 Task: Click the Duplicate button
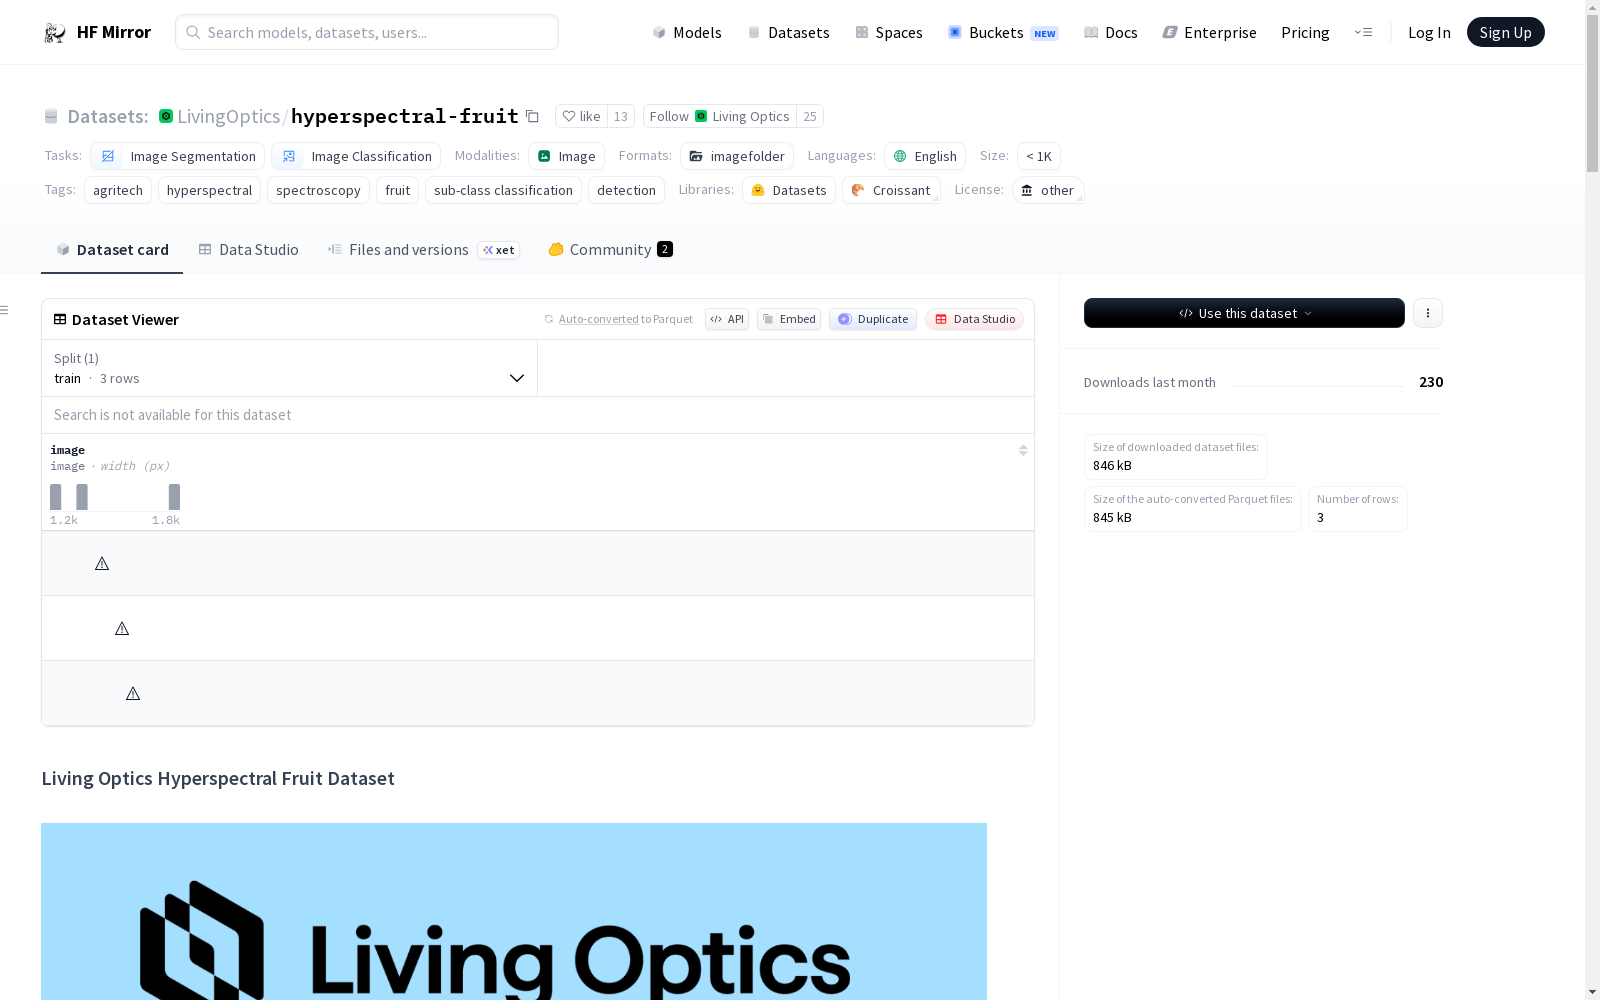873,319
